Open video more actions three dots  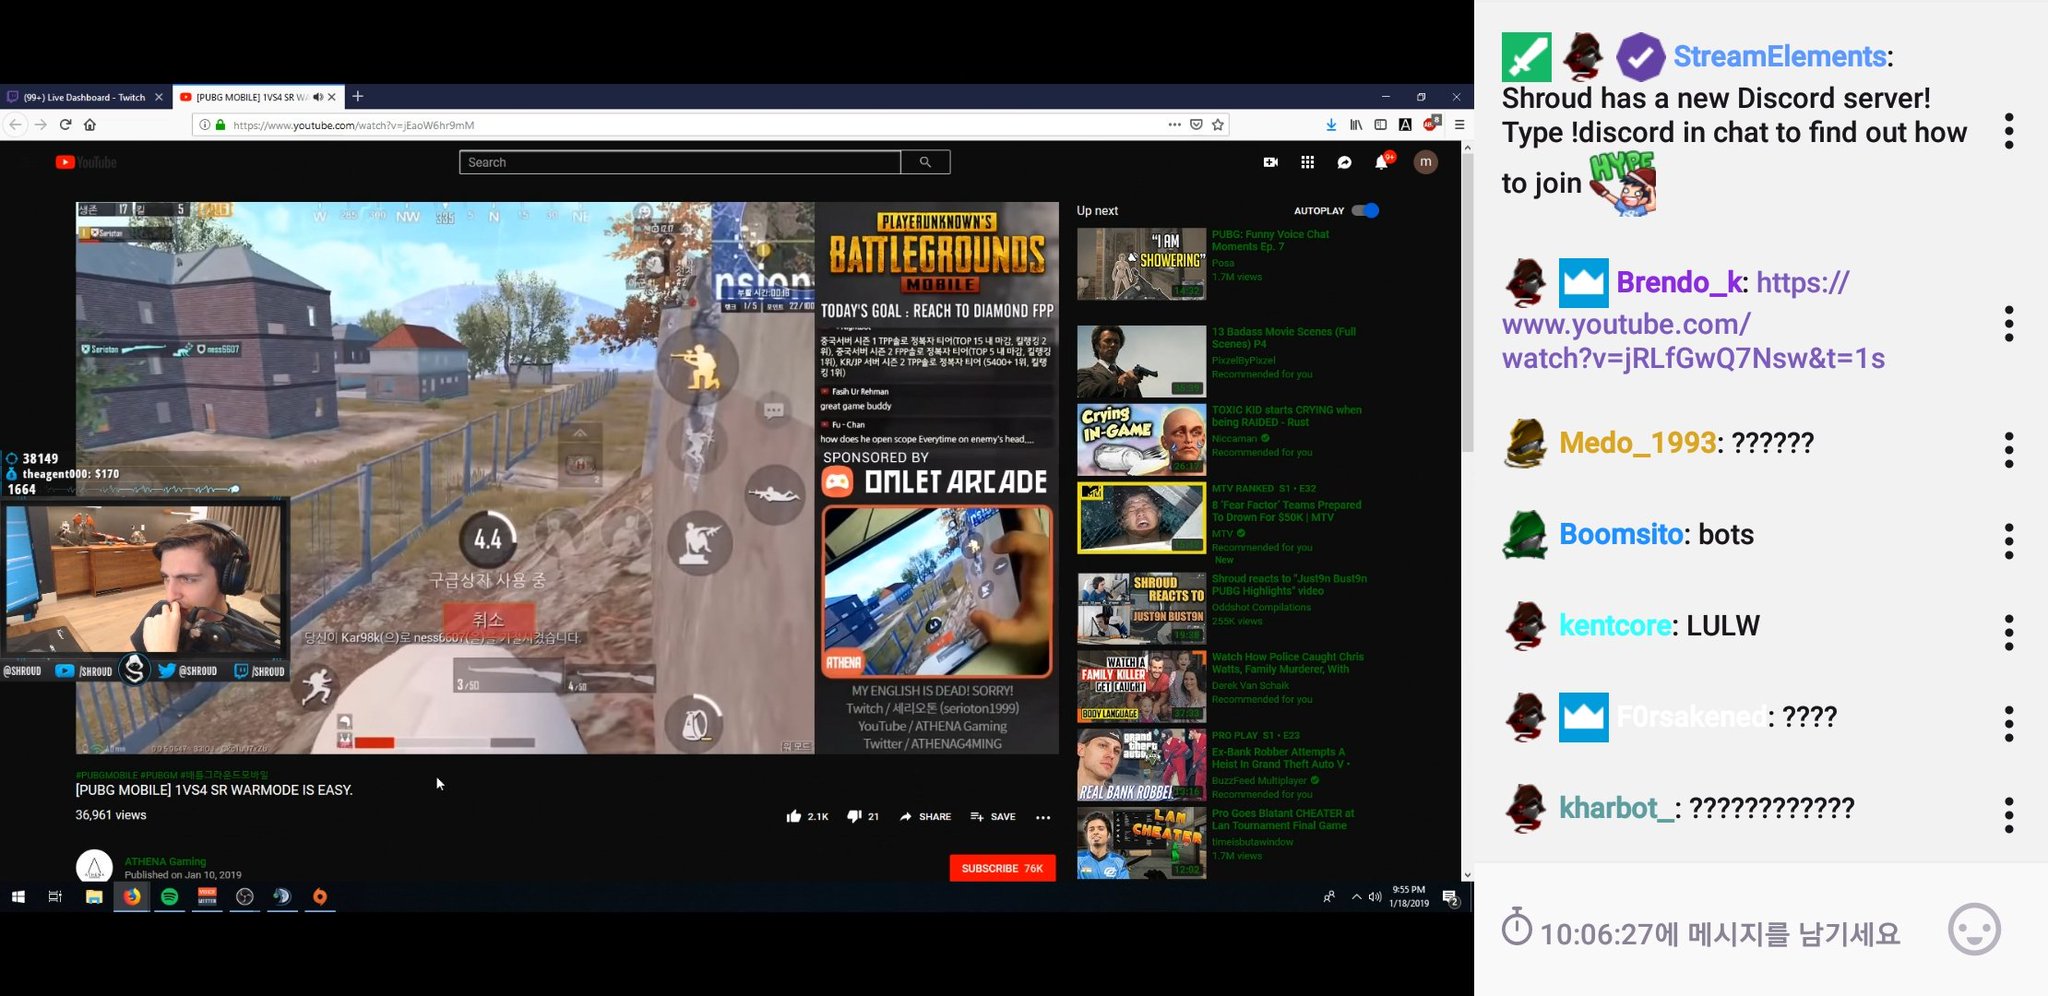coord(1043,817)
